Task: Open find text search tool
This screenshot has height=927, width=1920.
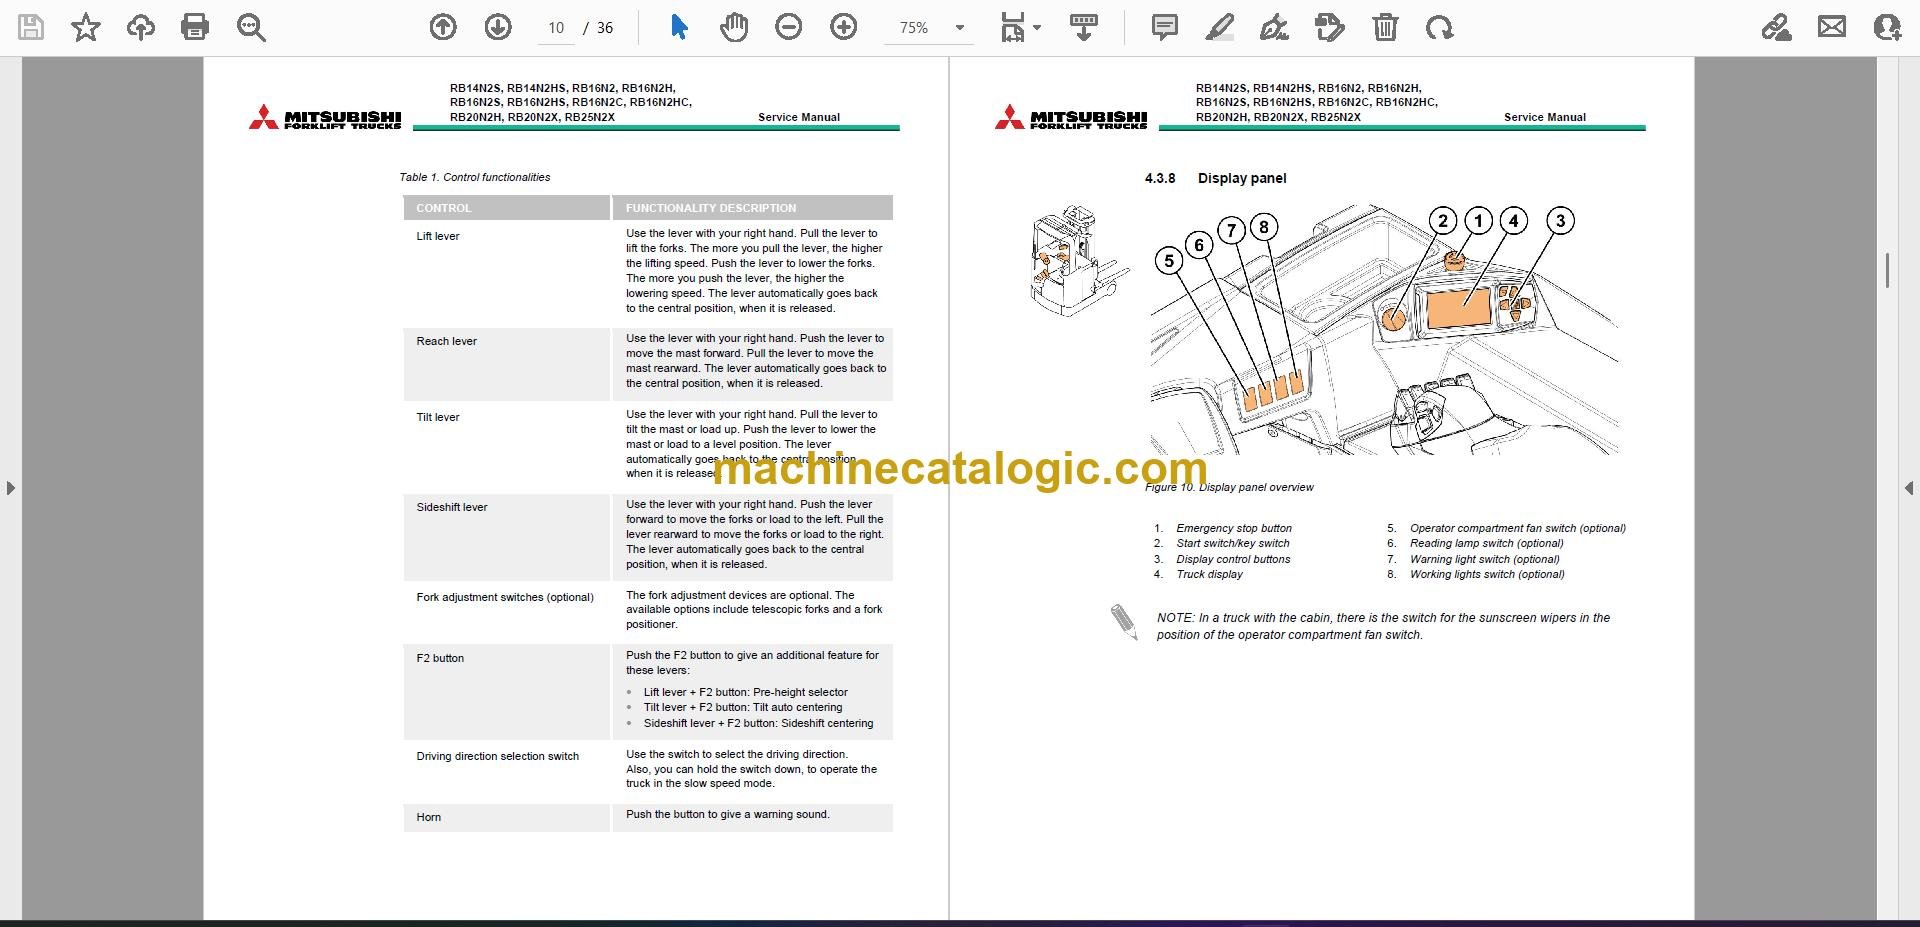Action: click(251, 27)
